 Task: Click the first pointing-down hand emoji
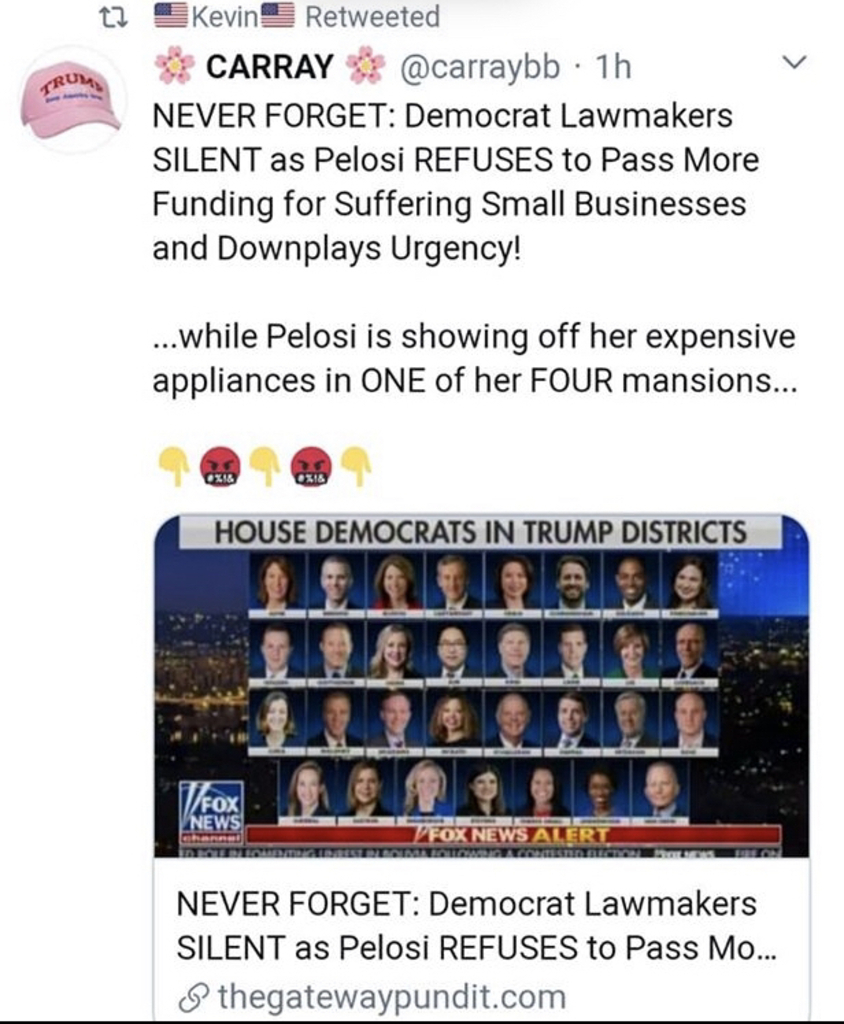174,466
